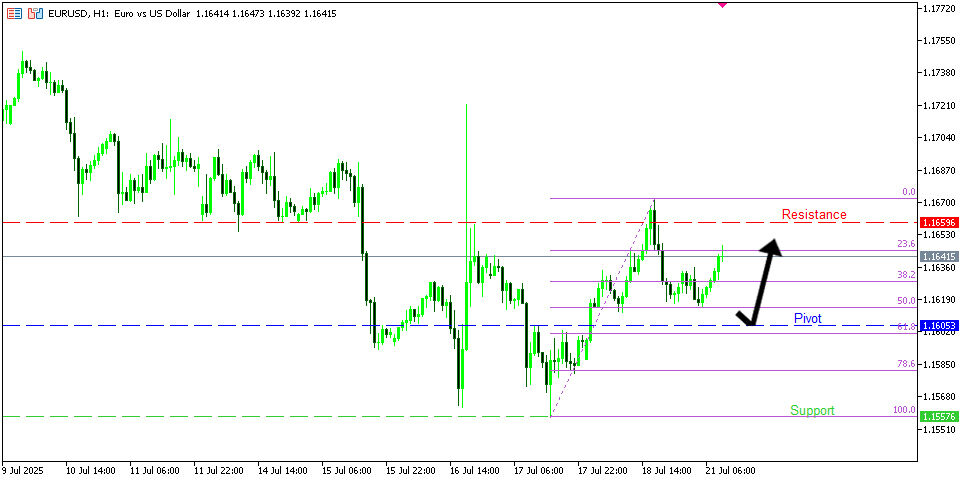Click the pink marker at chart top
The image size is (970, 482).
click(723, 5)
